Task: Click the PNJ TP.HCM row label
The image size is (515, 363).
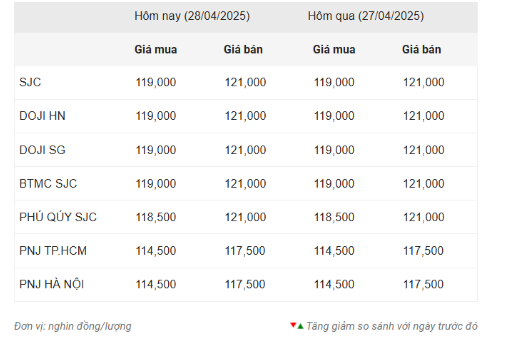Action: tap(53, 250)
